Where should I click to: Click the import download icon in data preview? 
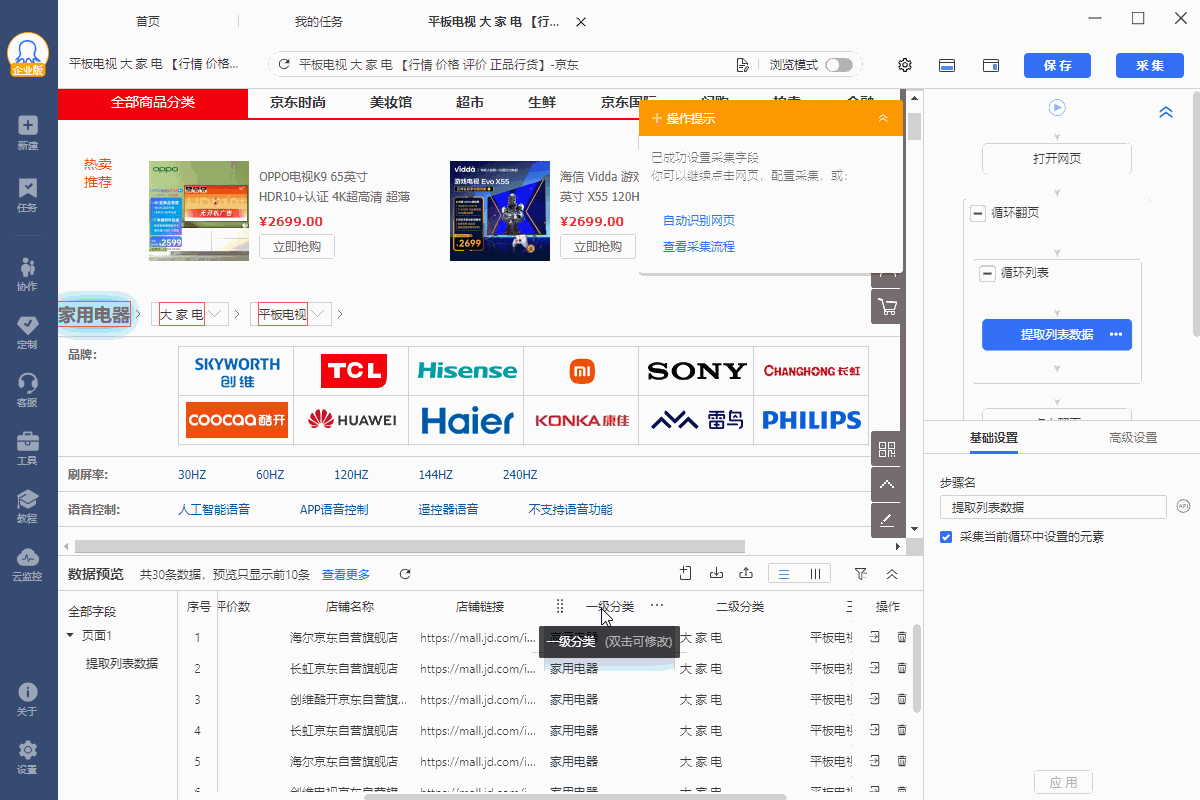pos(716,573)
